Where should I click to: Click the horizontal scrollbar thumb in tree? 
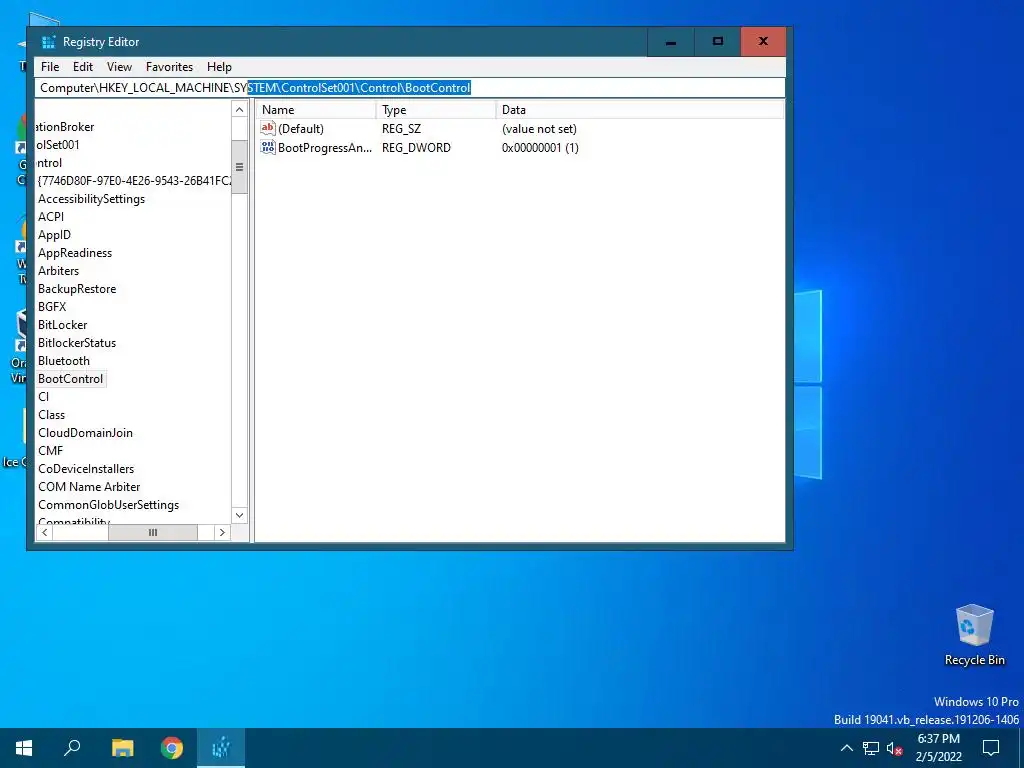[x=153, y=532]
